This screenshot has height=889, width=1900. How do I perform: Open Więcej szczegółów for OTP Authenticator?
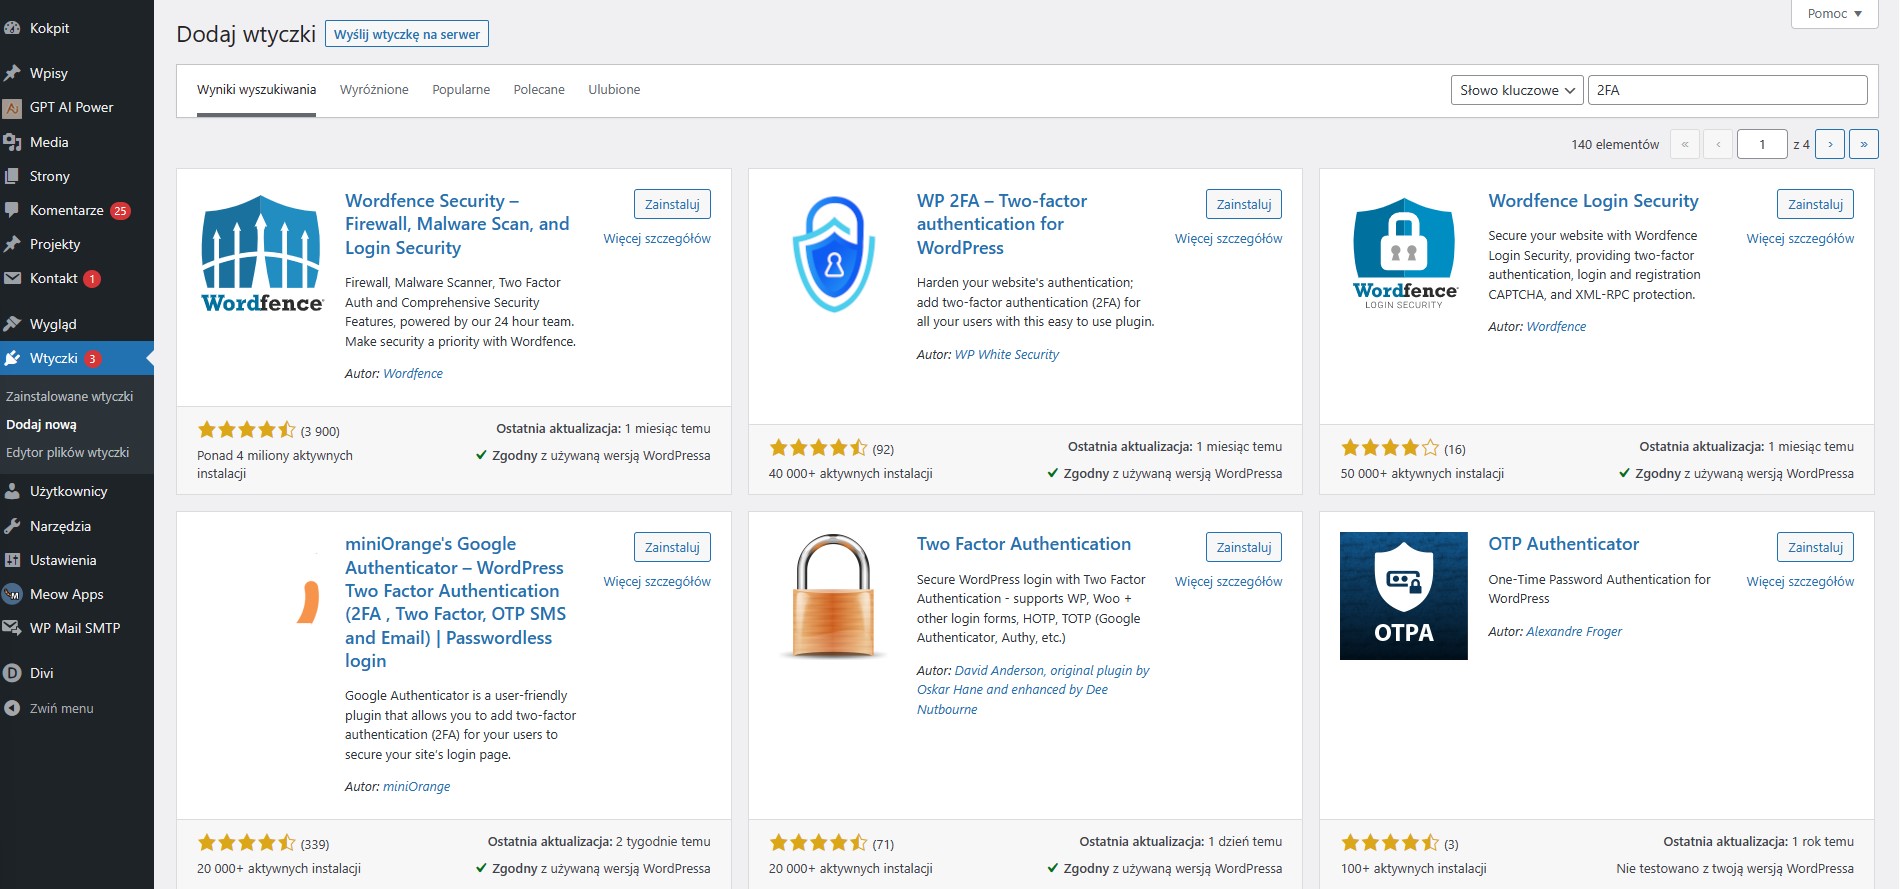tap(1800, 582)
